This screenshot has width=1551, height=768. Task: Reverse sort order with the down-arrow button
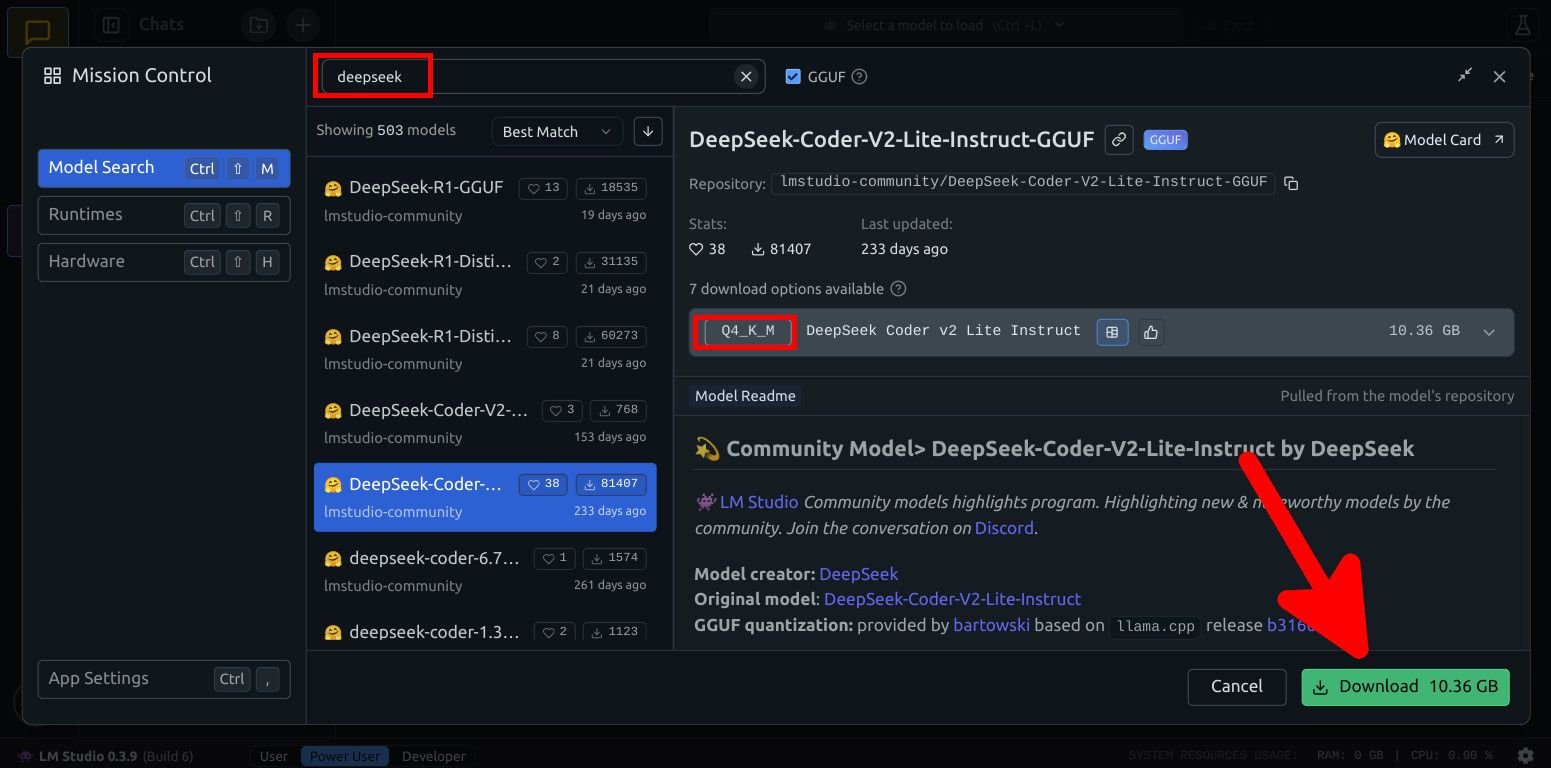(648, 131)
